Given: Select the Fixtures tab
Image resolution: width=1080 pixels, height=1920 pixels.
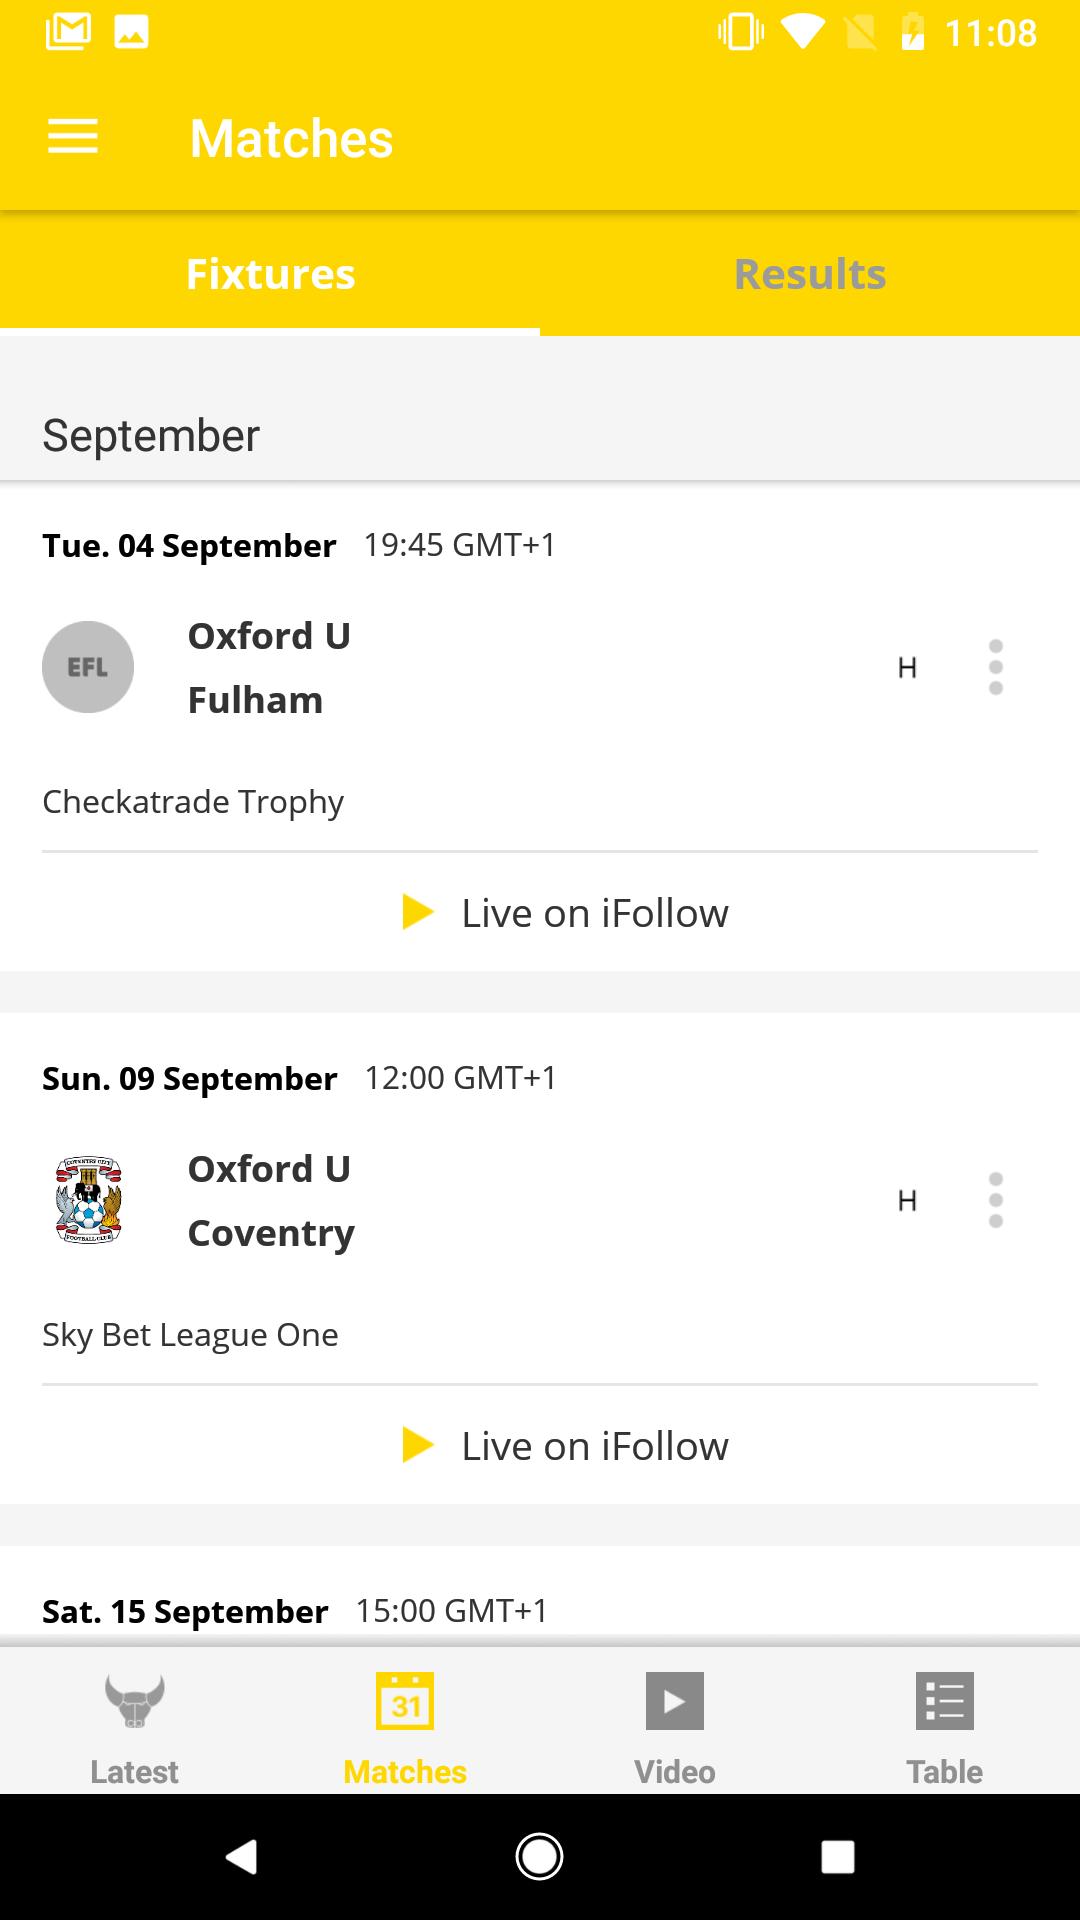Looking at the screenshot, I should tap(270, 274).
